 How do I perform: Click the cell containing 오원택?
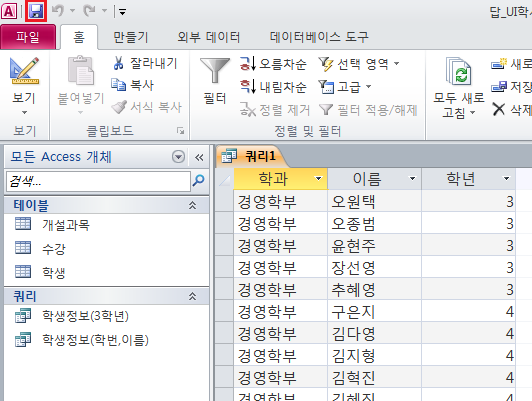[375, 202]
